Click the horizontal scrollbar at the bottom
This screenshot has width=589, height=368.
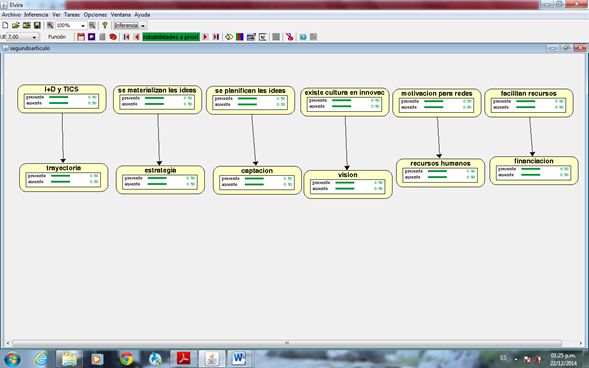point(287,343)
